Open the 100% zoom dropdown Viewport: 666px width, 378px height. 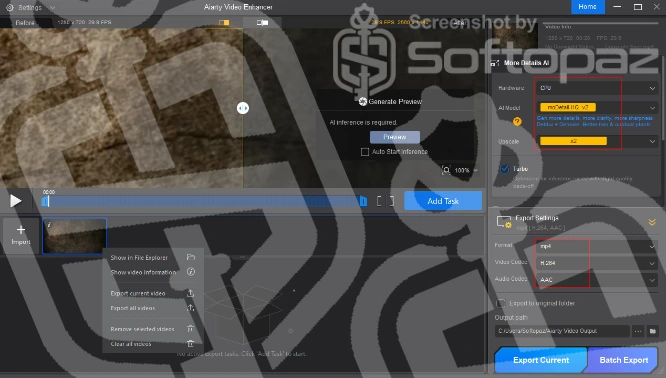coord(466,170)
